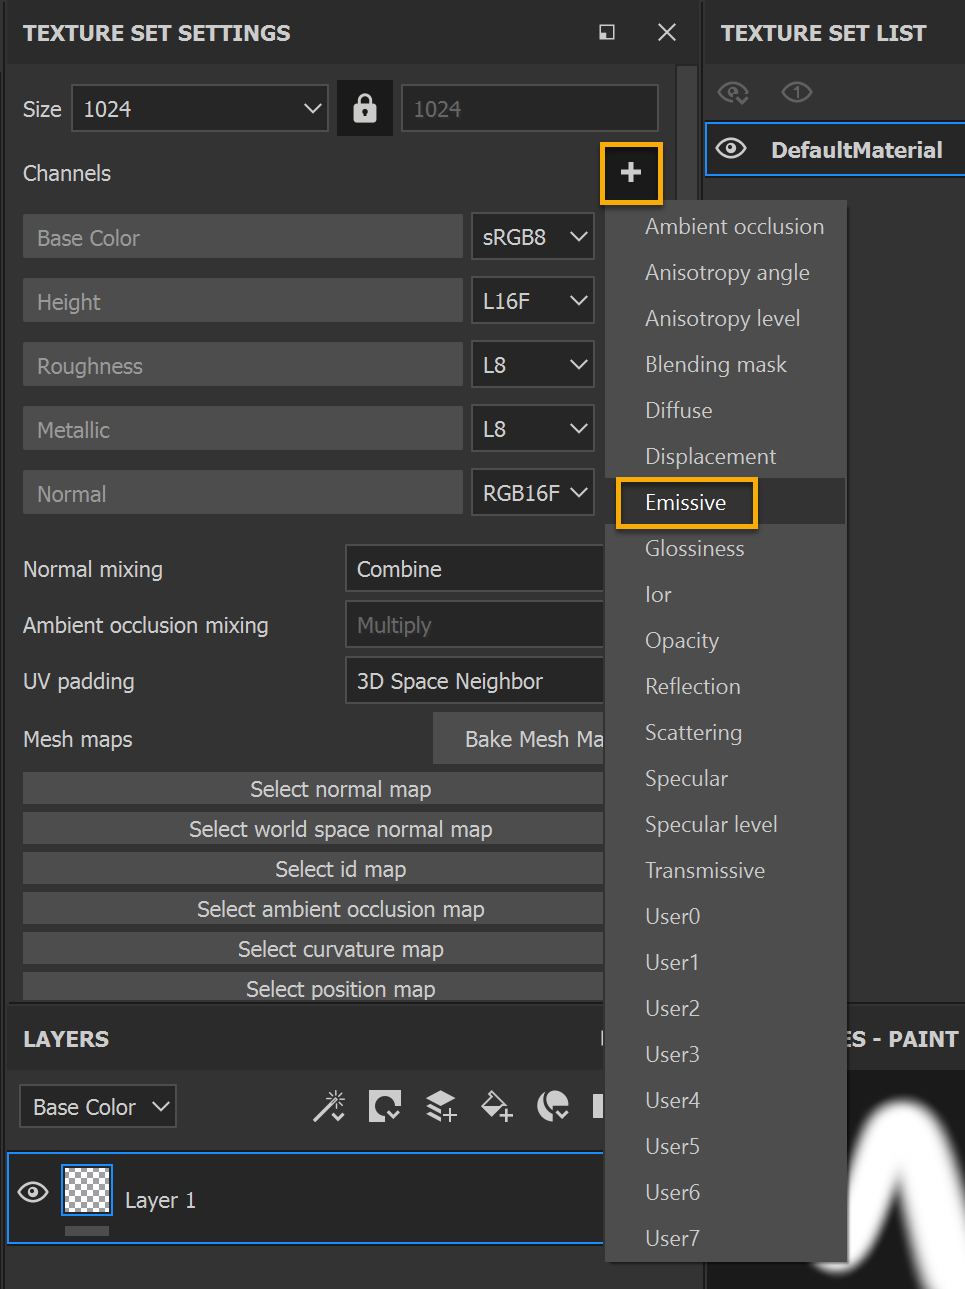Click the Add effect magic wand icon
The height and width of the screenshot is (1289, 965).
pyautogui.click(x=329, y=1106)
